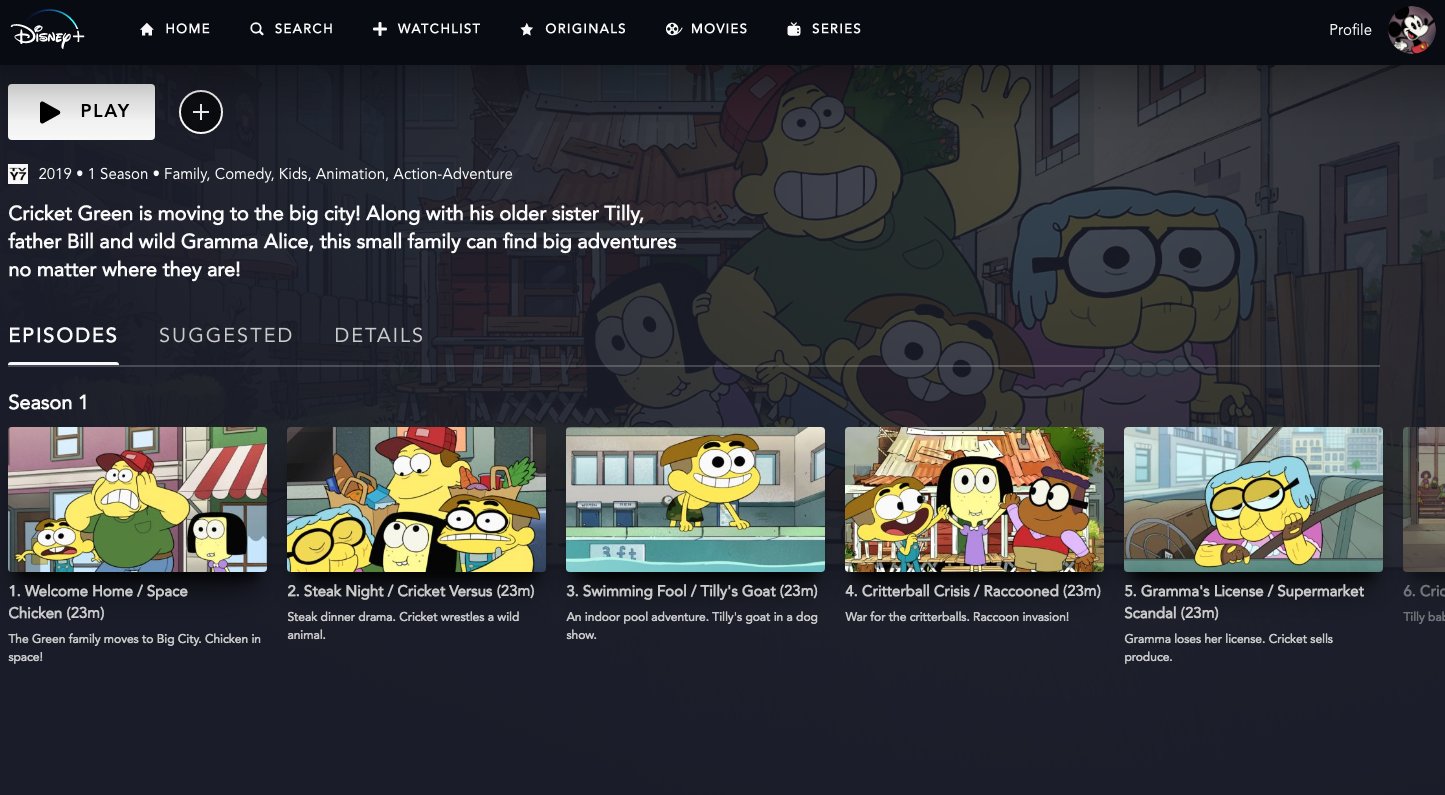
Task: Click the TV-Y7 rating badge
Action: tap(18, 174)
